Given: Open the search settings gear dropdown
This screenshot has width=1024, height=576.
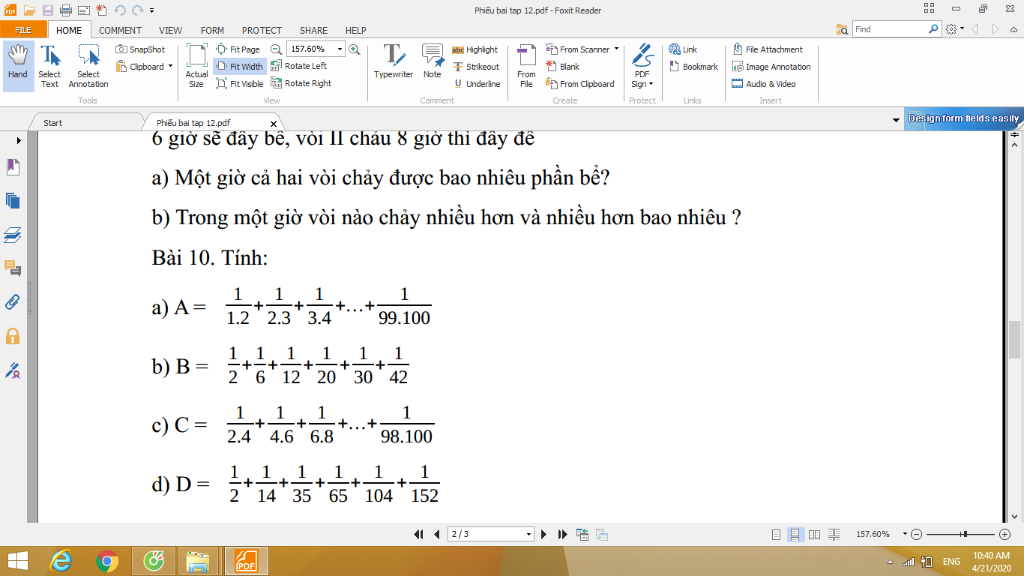Looking at the screenshot, I should point(955,29).
